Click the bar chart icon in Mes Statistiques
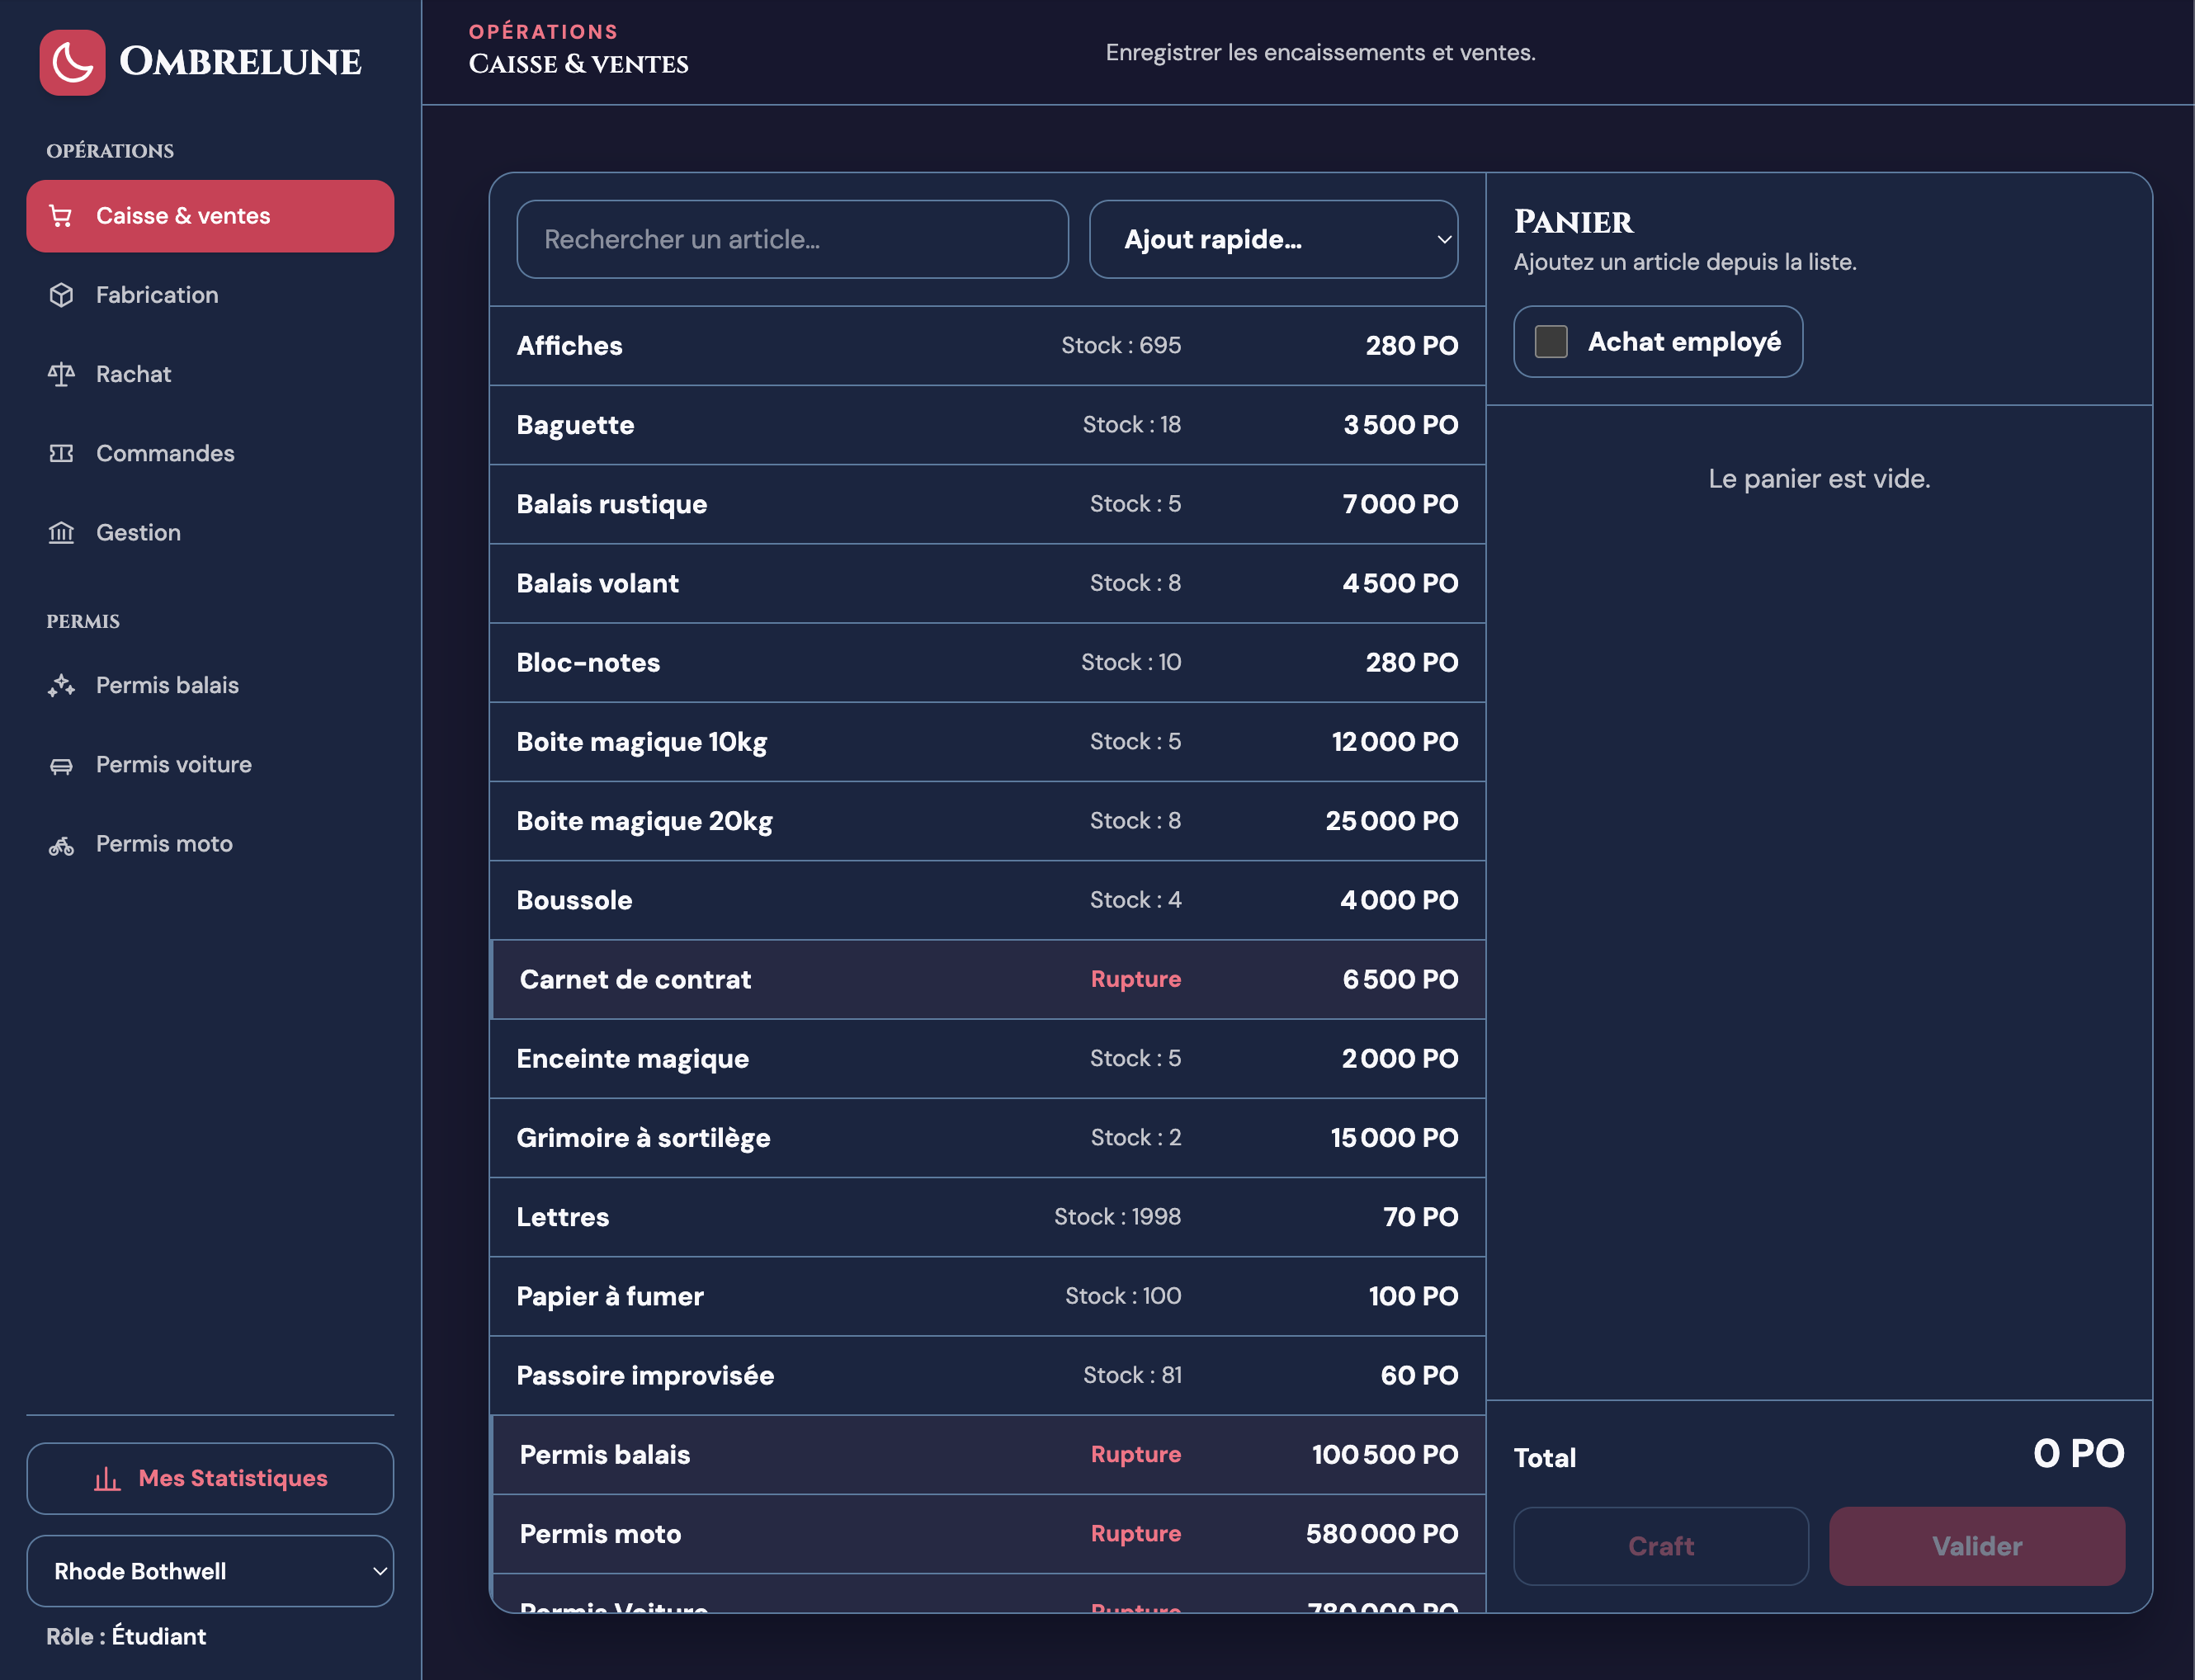This screenshot has height=1680, width=2195. coord(107,1479)
